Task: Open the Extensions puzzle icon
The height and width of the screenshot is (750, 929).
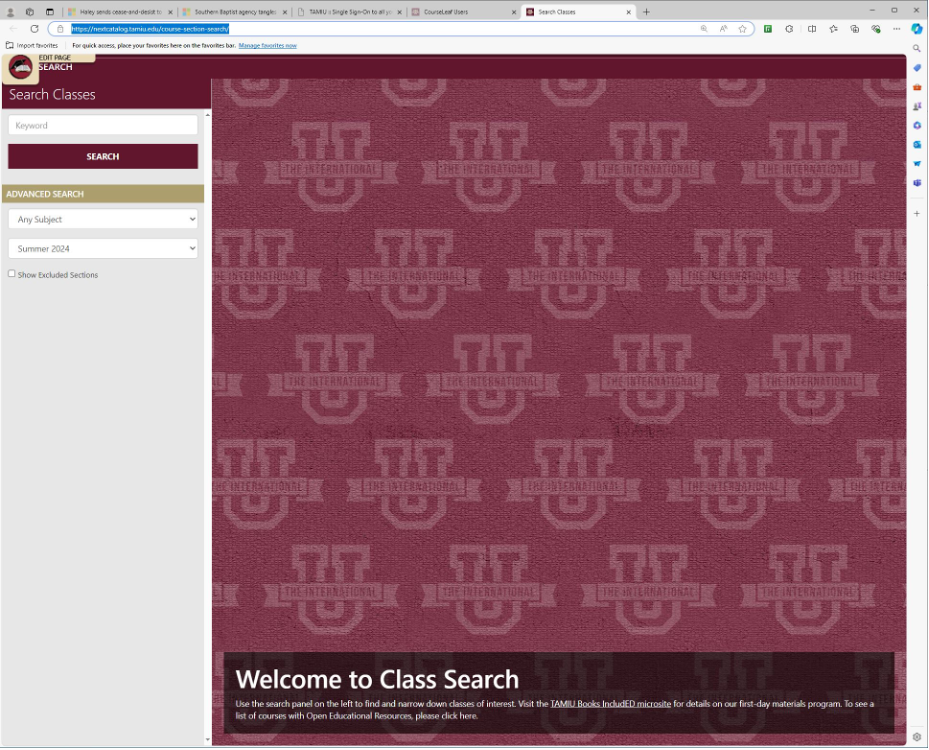Action: [789, 28]
